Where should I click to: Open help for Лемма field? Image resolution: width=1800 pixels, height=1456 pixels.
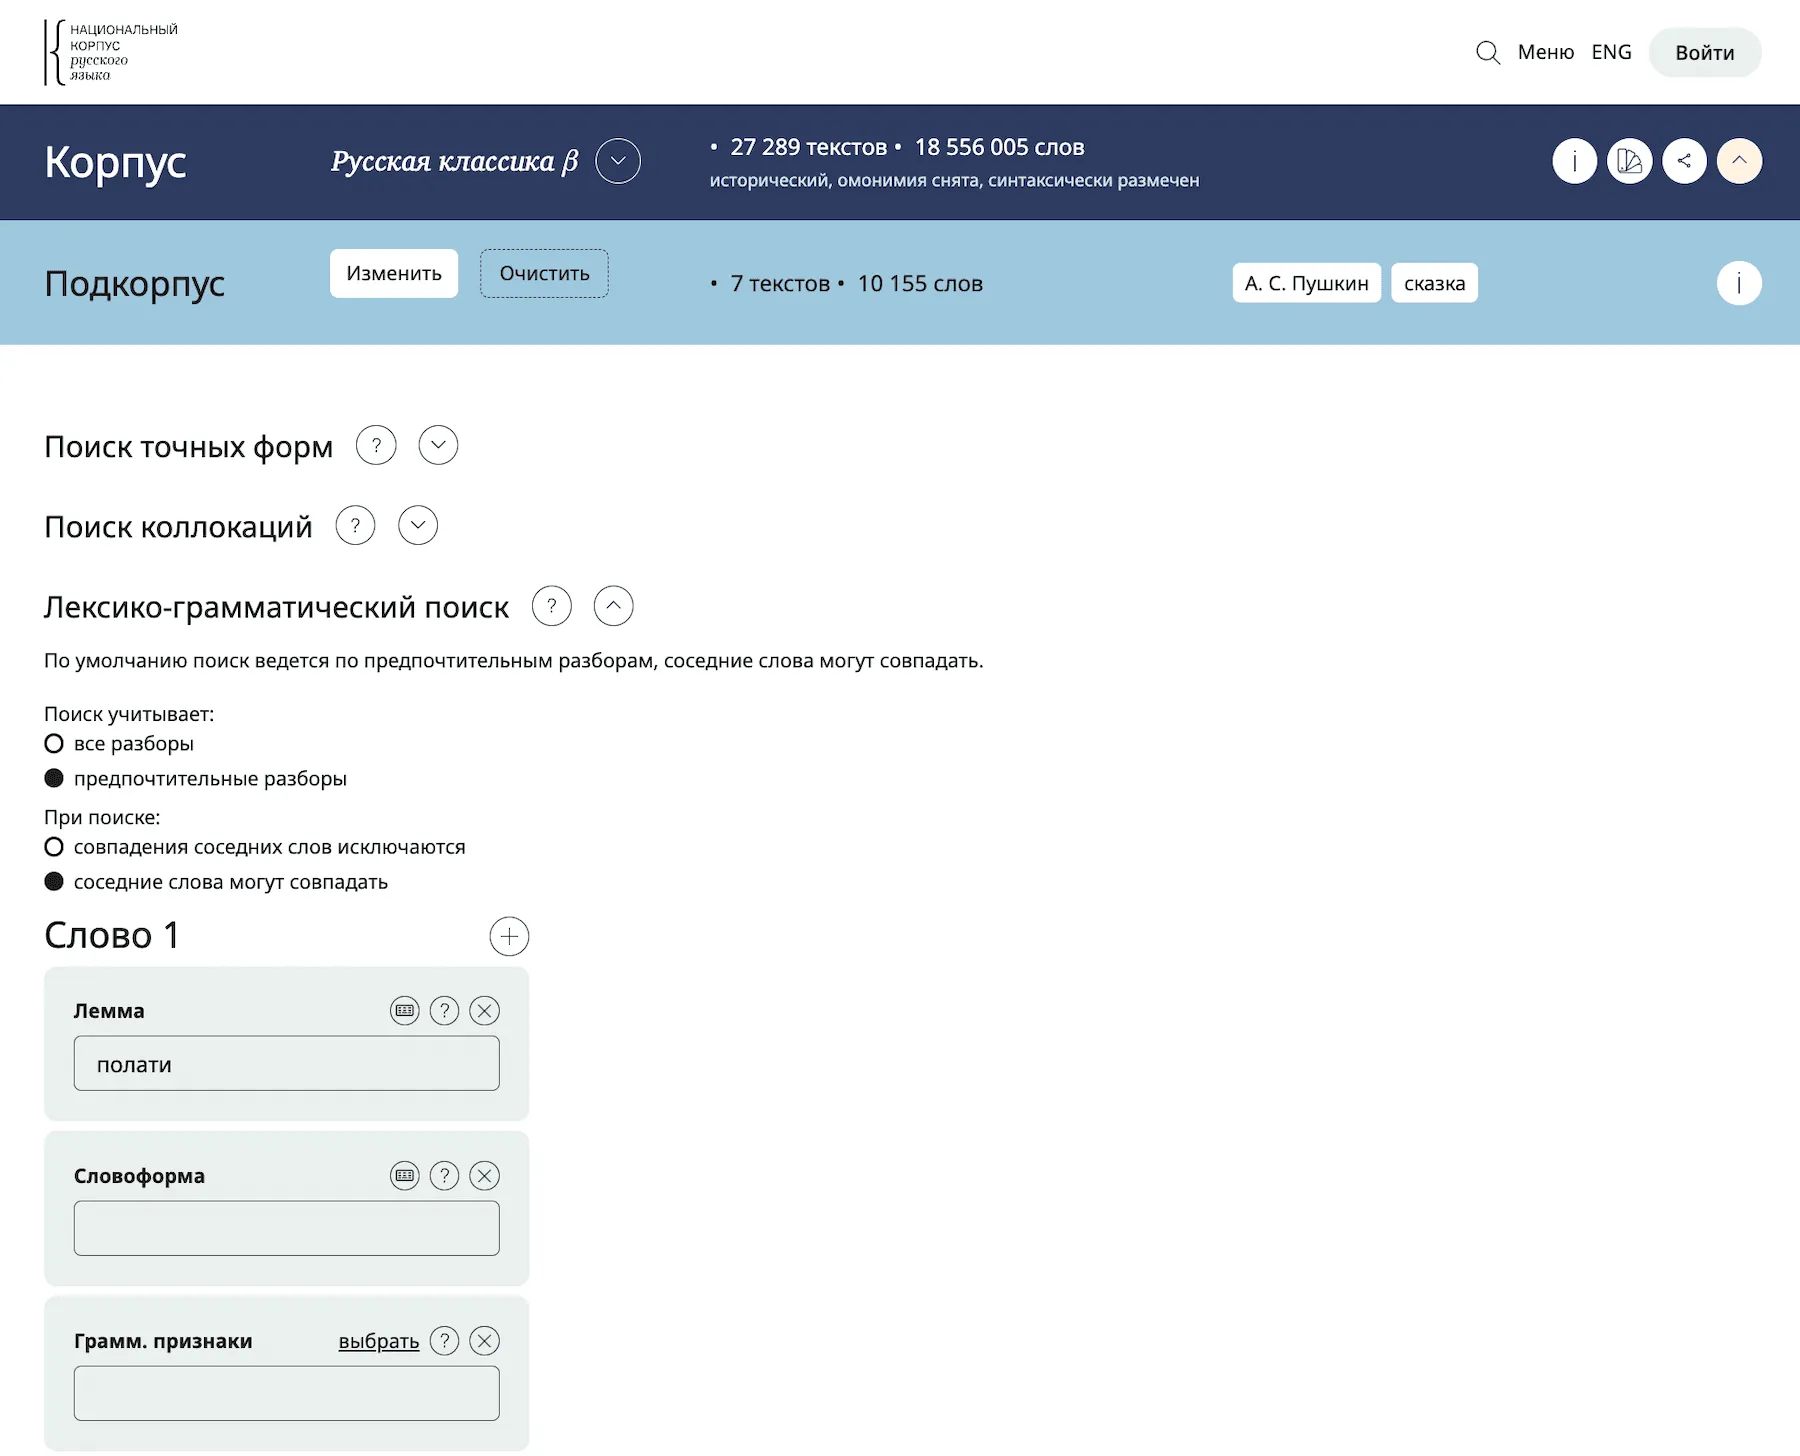coord(444,1011)
